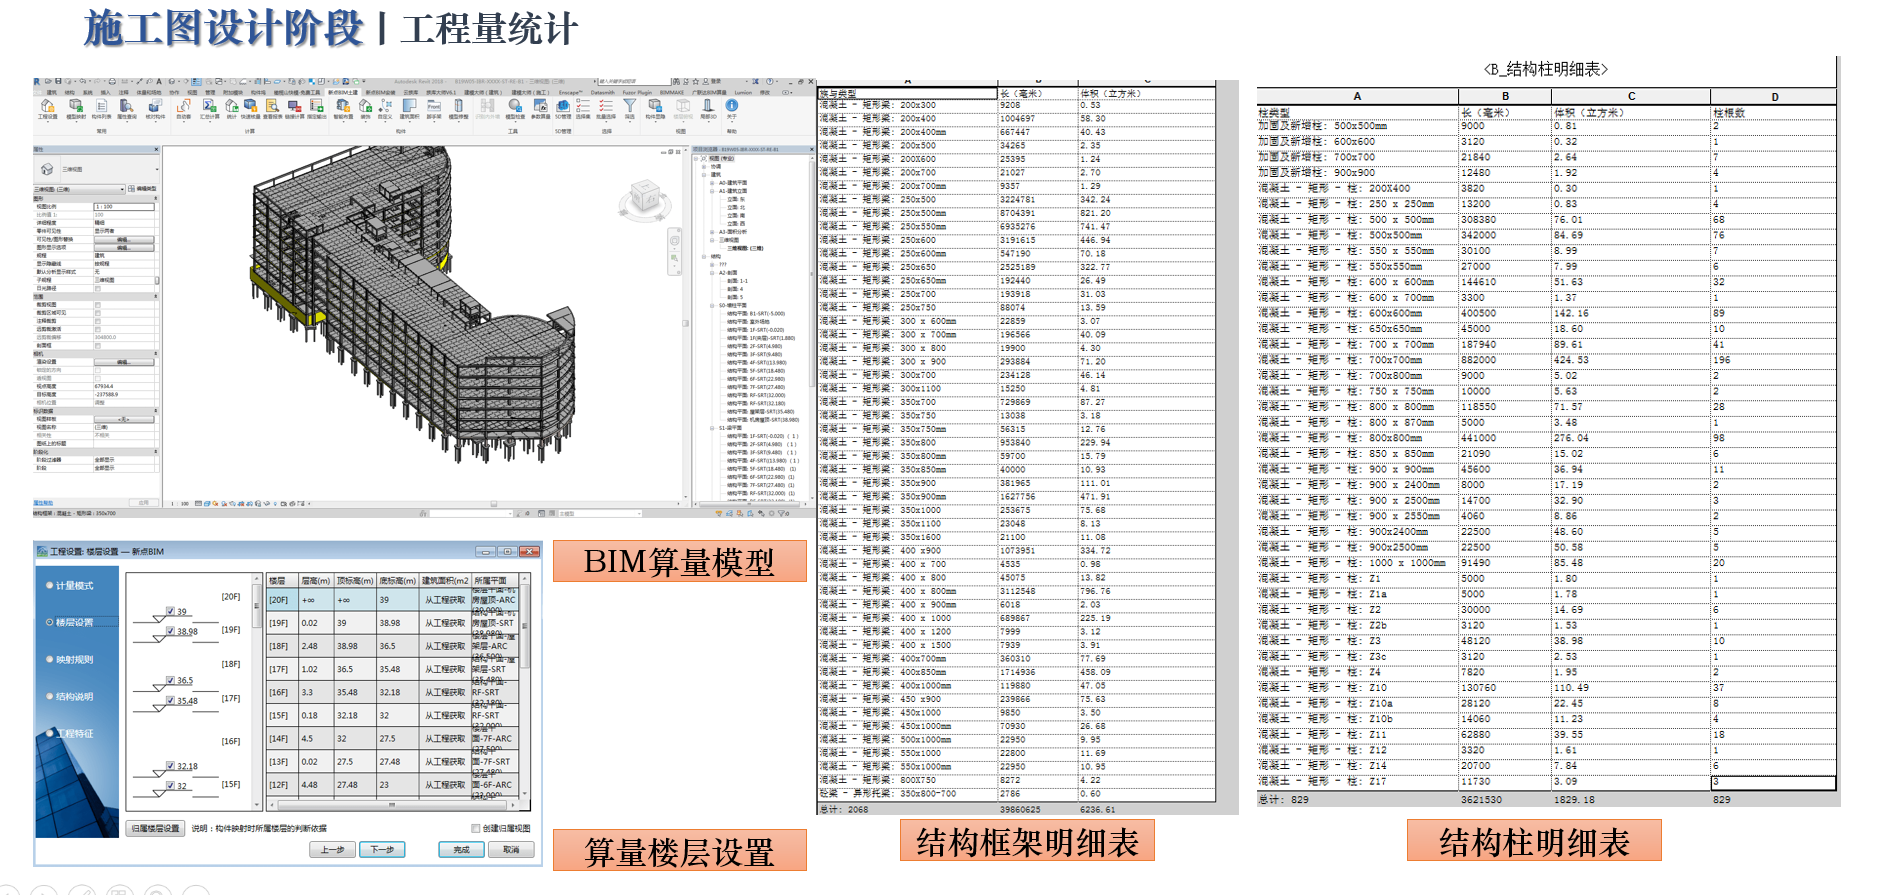The height and width of the screenshot is (895, 1899).
Task: Enable the 创建归属视图 checkbox
Action: (x=475, y=828)
